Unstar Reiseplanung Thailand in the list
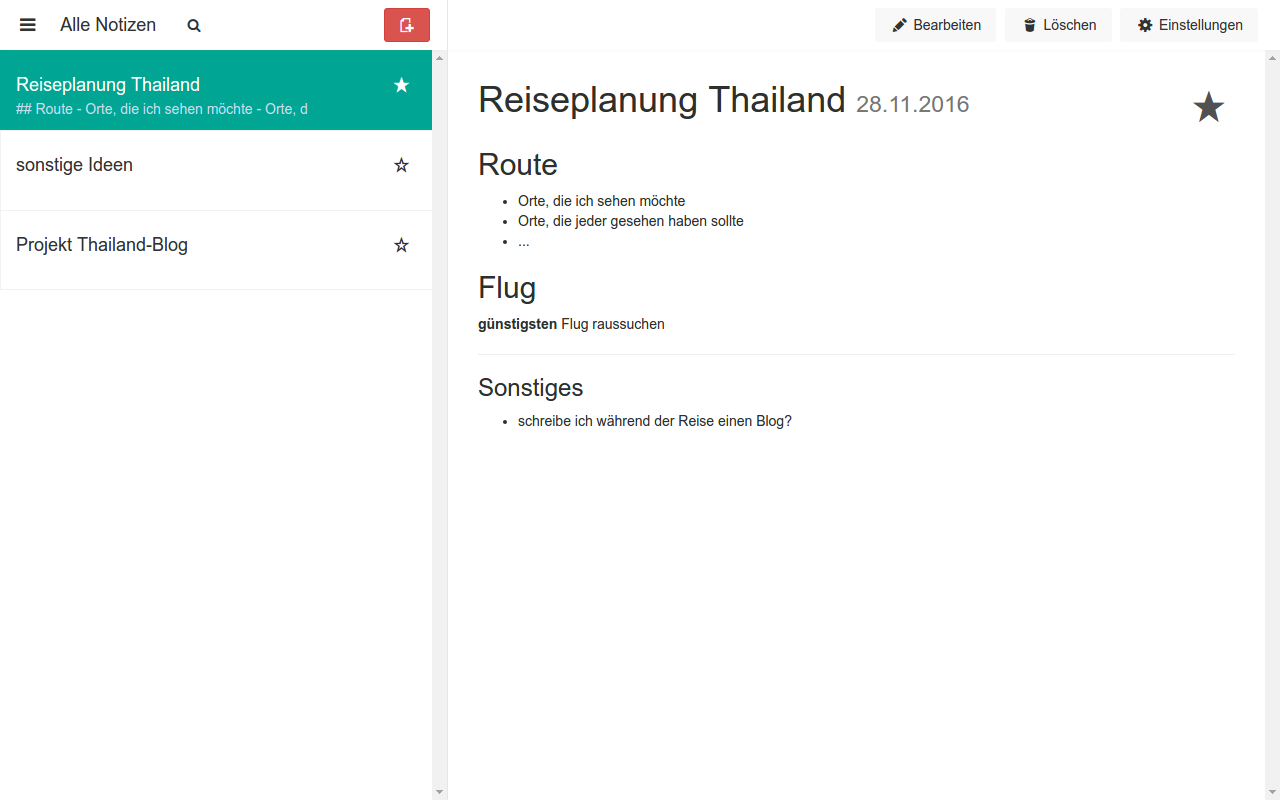Screen dimensions: 1280x800 click(x=402, y=85)
